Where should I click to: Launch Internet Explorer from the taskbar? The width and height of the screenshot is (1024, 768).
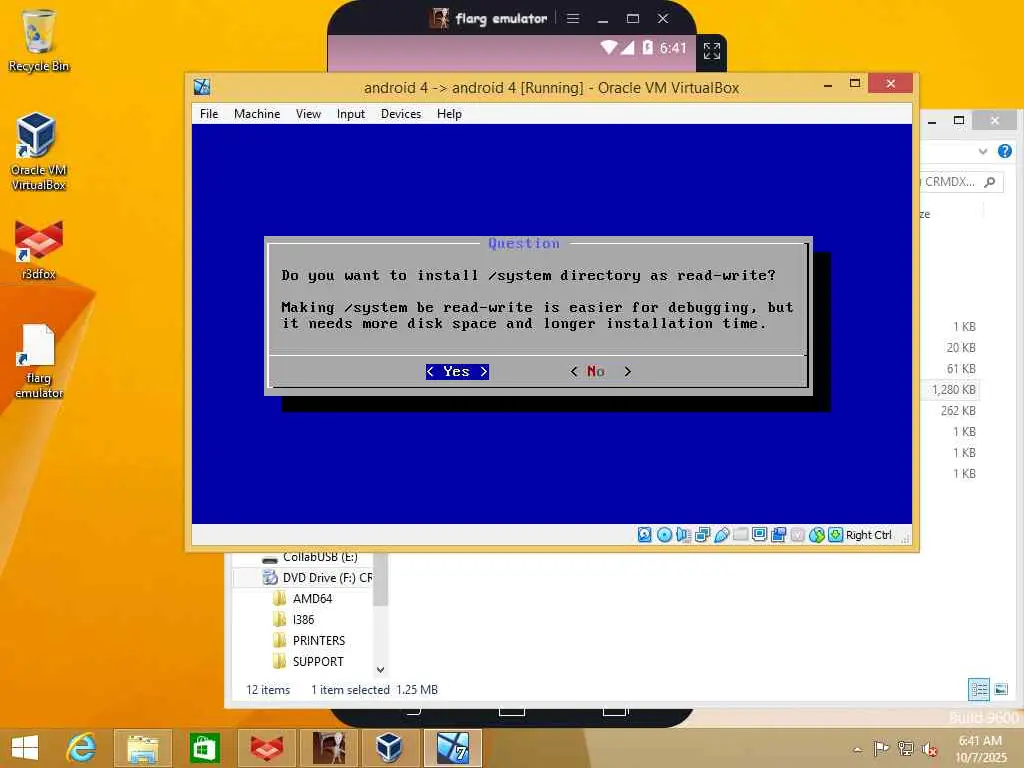click(x=81, y=748)
